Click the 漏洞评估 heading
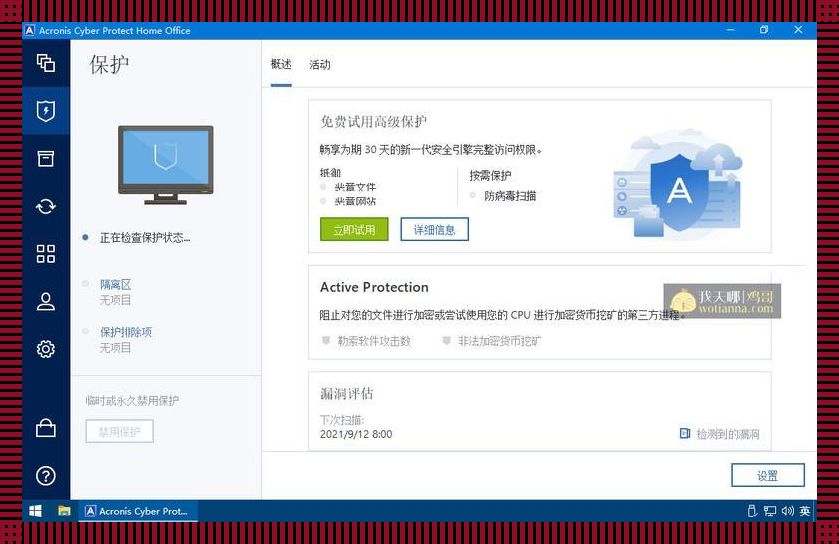Screen dimensions: 839x544 click(347, 394)
